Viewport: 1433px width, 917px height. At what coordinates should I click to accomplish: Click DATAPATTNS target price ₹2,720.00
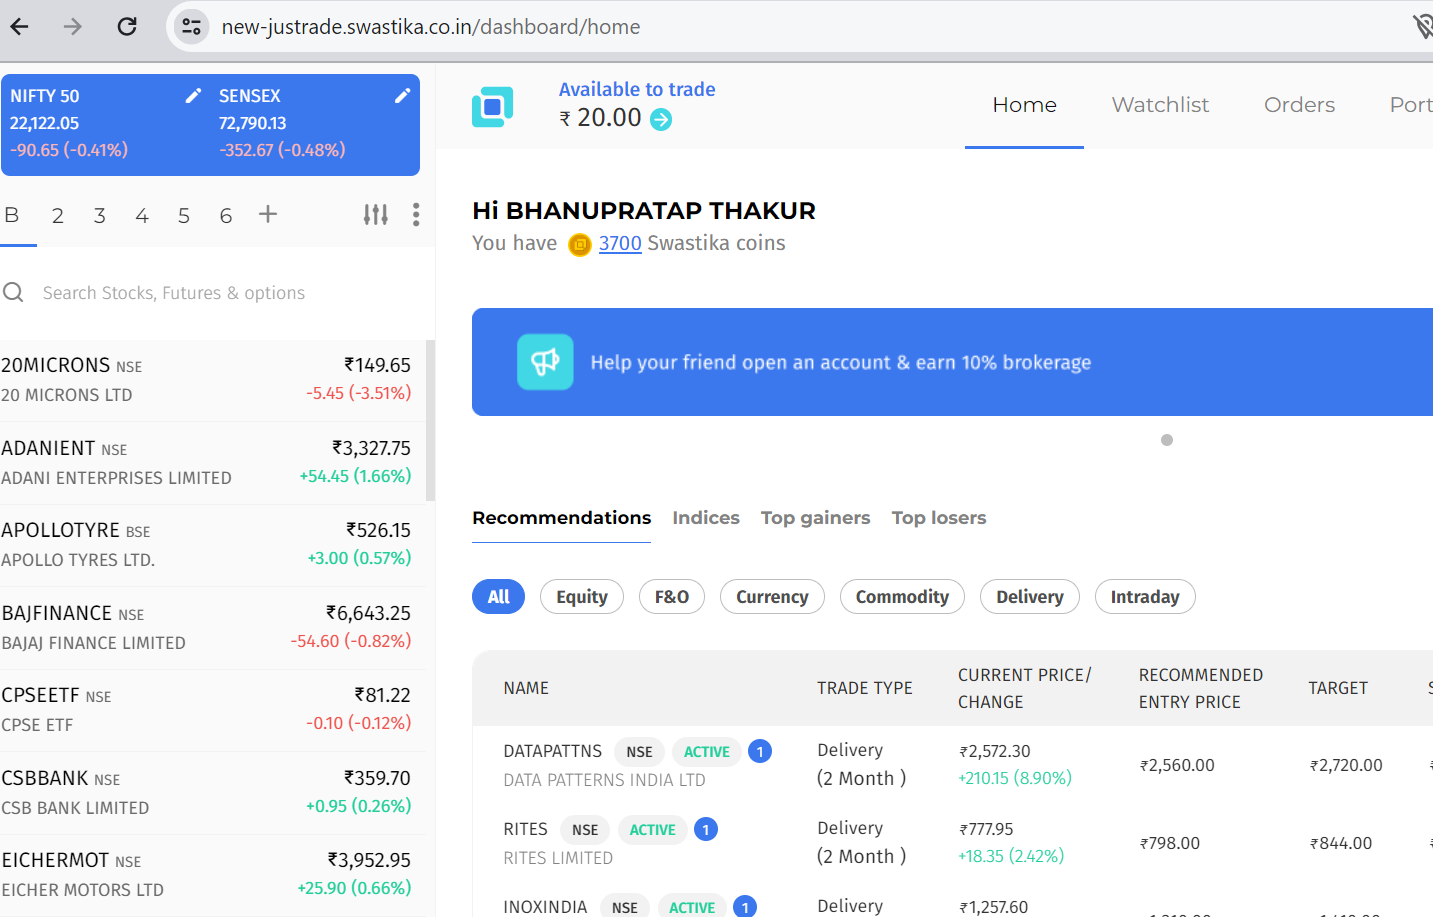(x=1346, y=765)
